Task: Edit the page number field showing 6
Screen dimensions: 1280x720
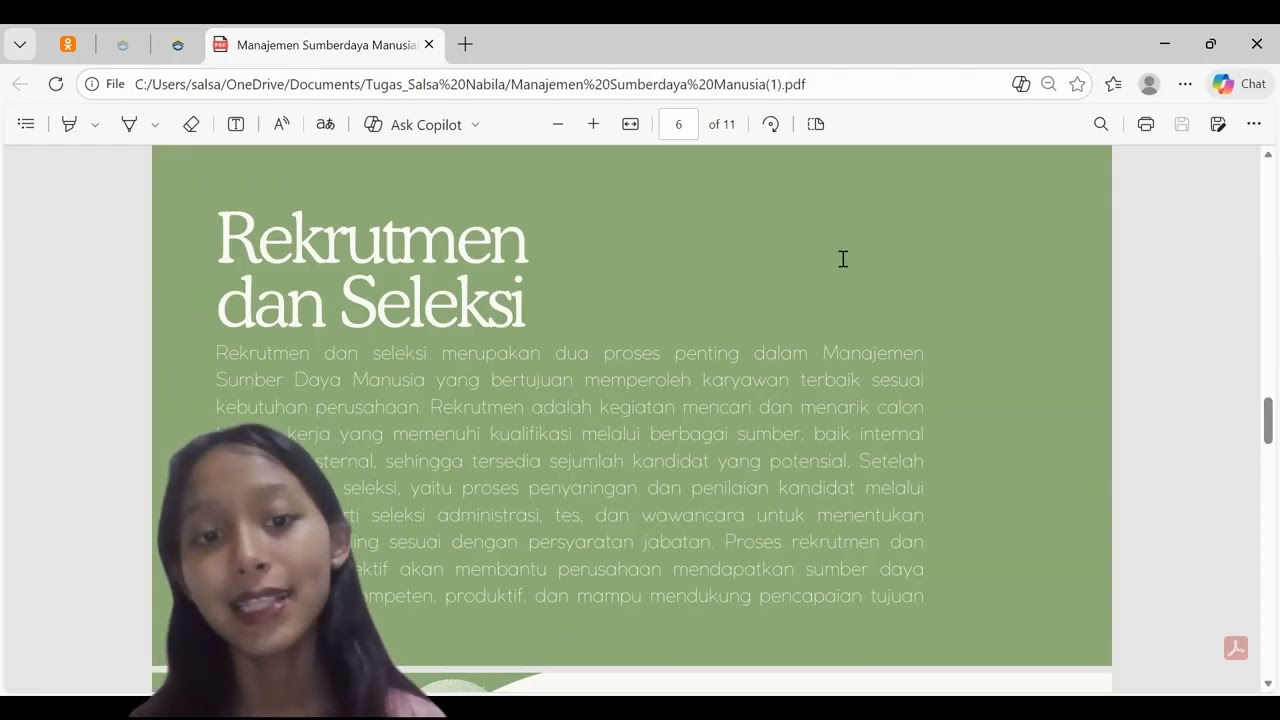Action: [678, 124]
